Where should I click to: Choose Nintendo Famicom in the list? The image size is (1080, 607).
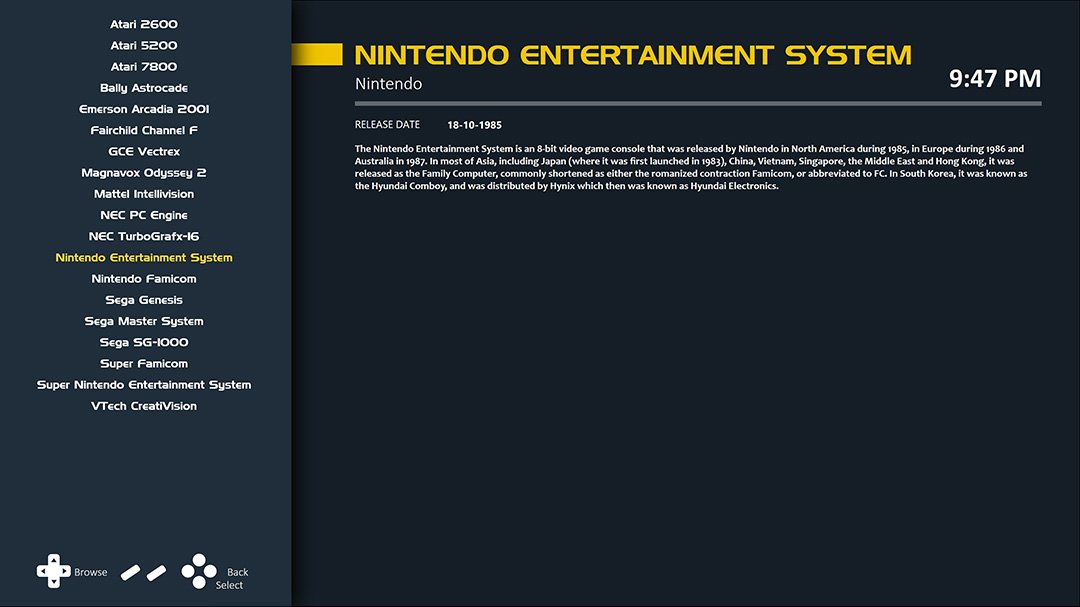coord(144,279)
